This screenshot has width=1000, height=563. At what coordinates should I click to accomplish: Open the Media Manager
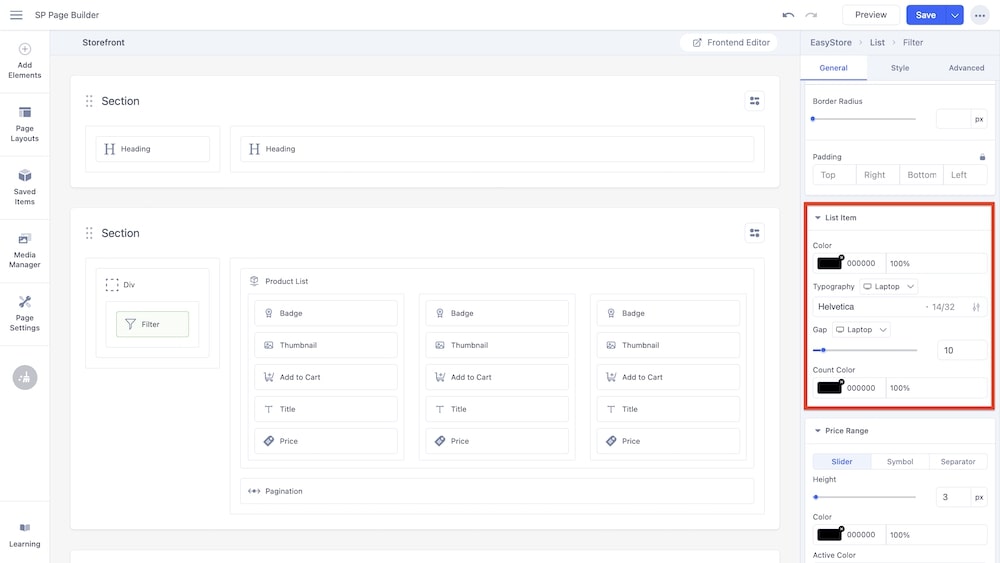pyautogui.click(x=25, y=250)
